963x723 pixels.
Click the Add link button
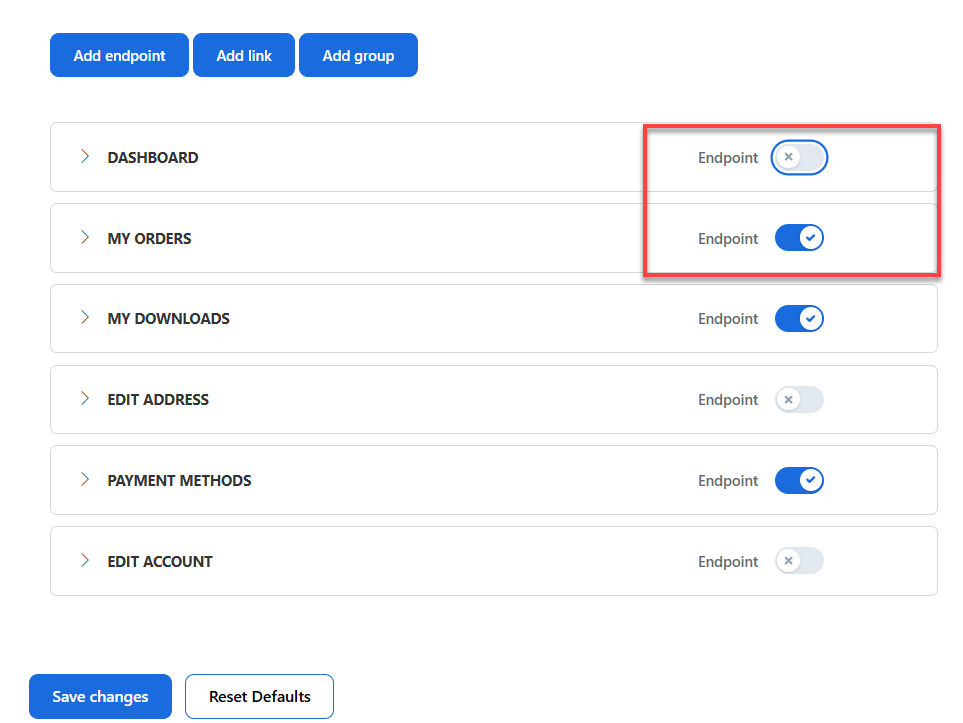click(x=243, y=55)
